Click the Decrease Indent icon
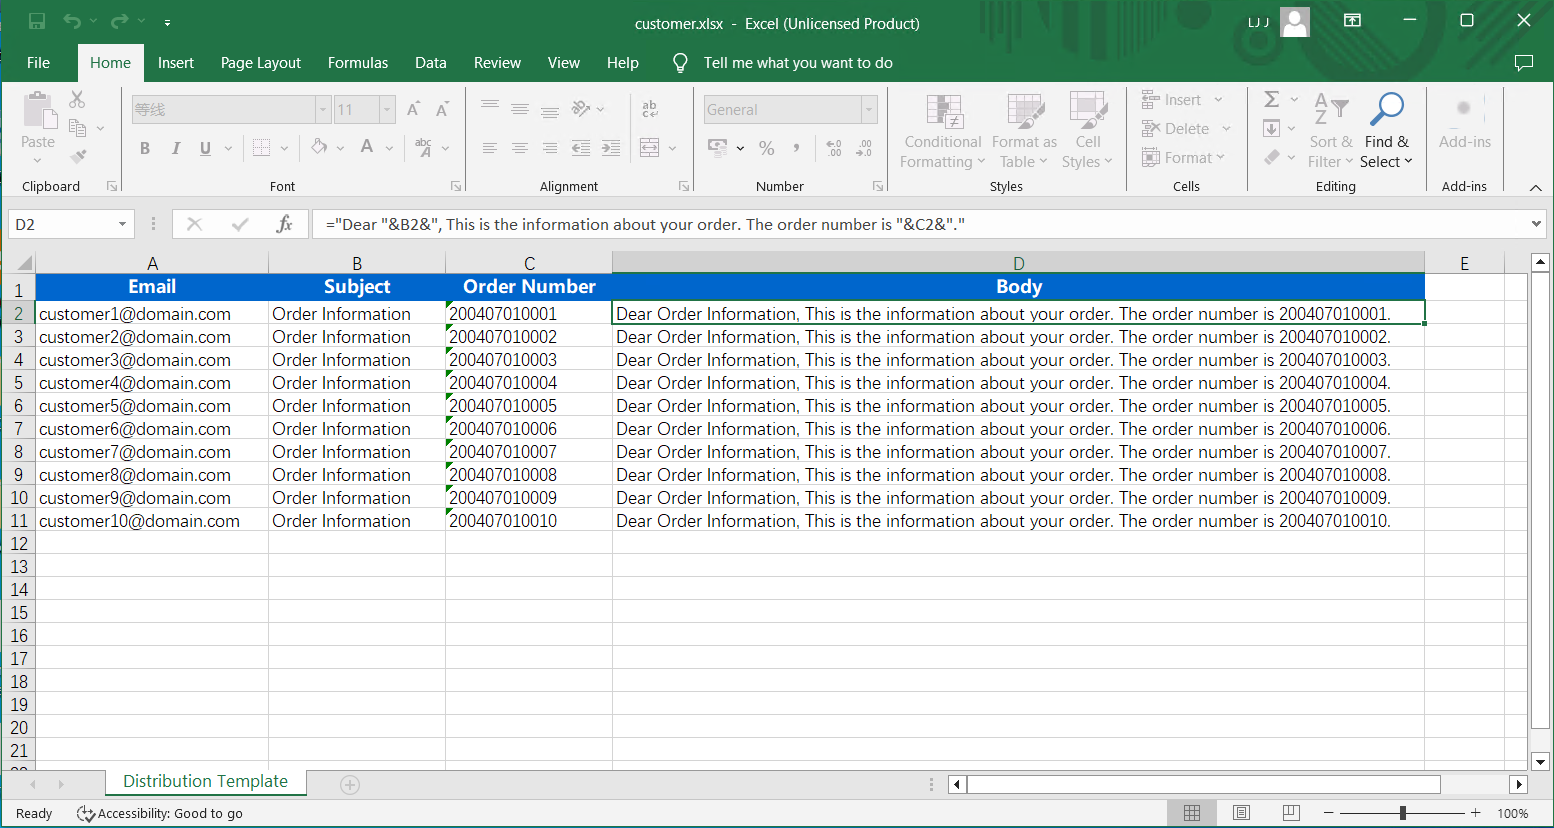The image size is (1554, 828). click(581, 148)
